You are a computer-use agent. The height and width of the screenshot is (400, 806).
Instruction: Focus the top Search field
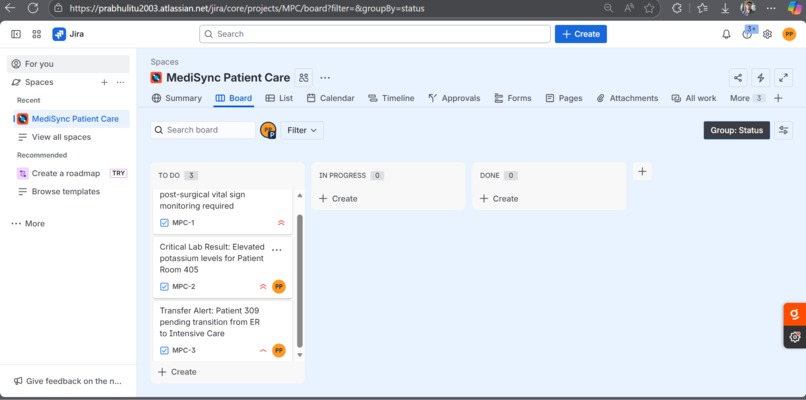click(375, 34)
